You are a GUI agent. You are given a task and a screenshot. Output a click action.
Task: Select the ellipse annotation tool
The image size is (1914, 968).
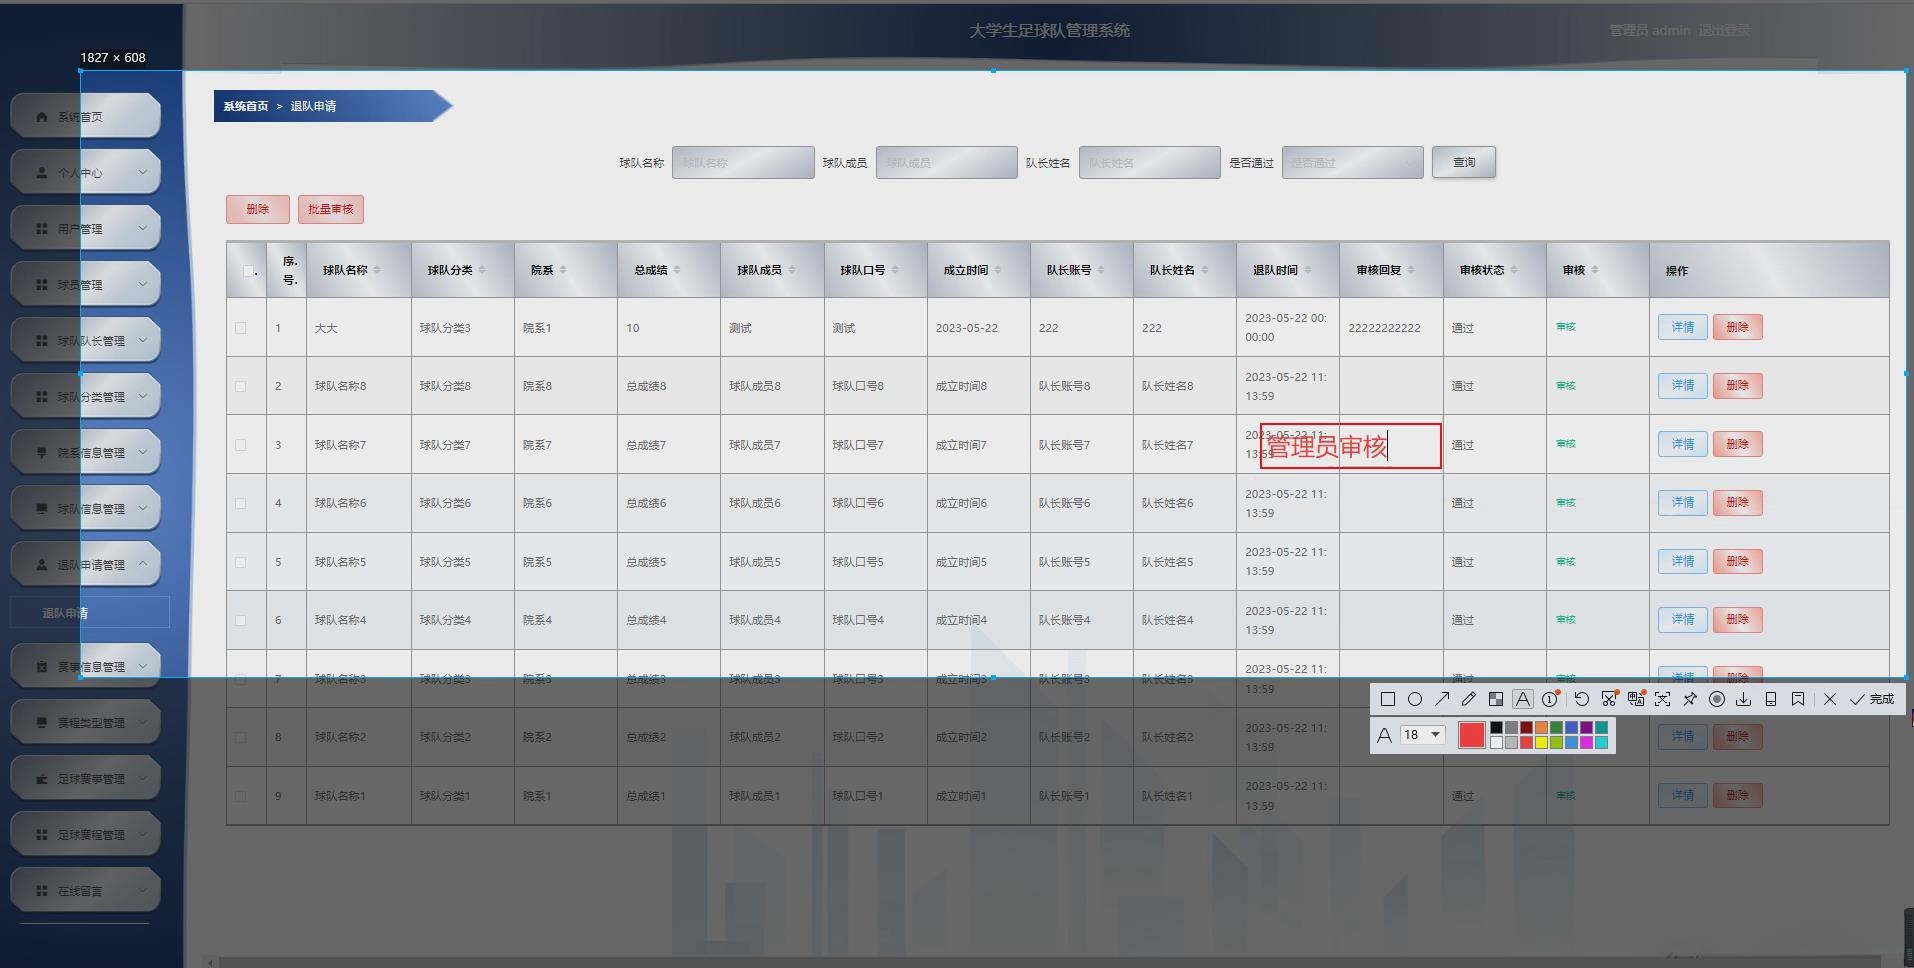click(x=1415, y=700)
